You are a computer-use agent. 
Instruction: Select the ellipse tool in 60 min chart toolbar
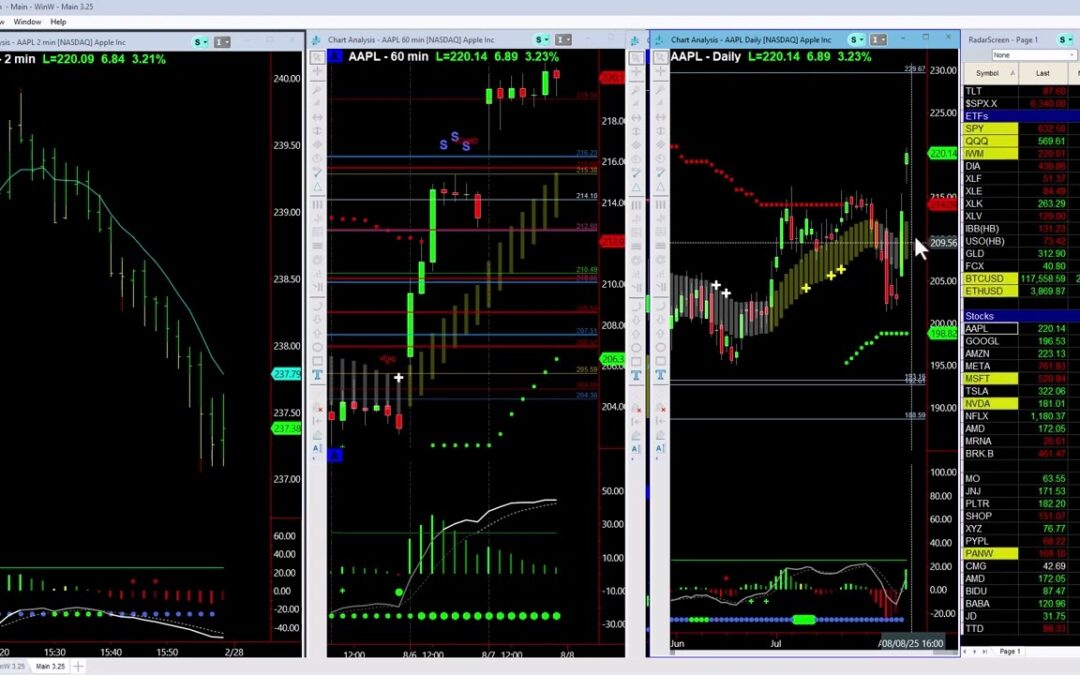pyautogui.click(x=318, y=347)
